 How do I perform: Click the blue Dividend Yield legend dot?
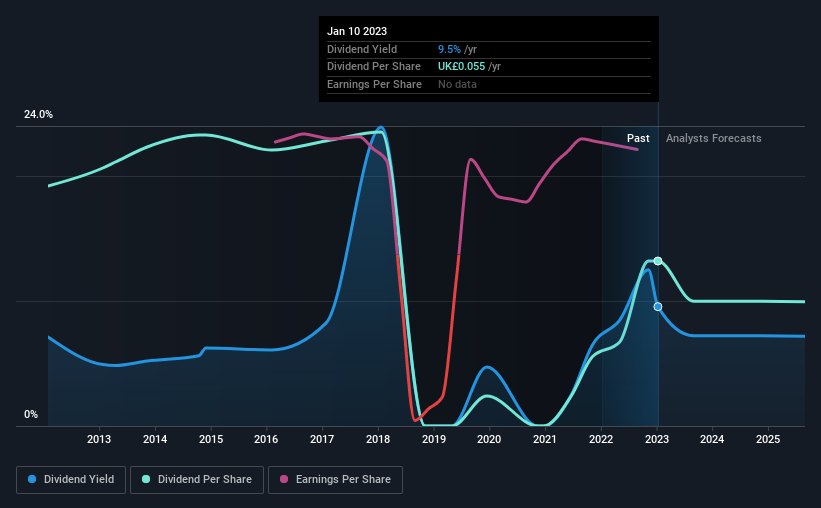(x=32, y=479)
